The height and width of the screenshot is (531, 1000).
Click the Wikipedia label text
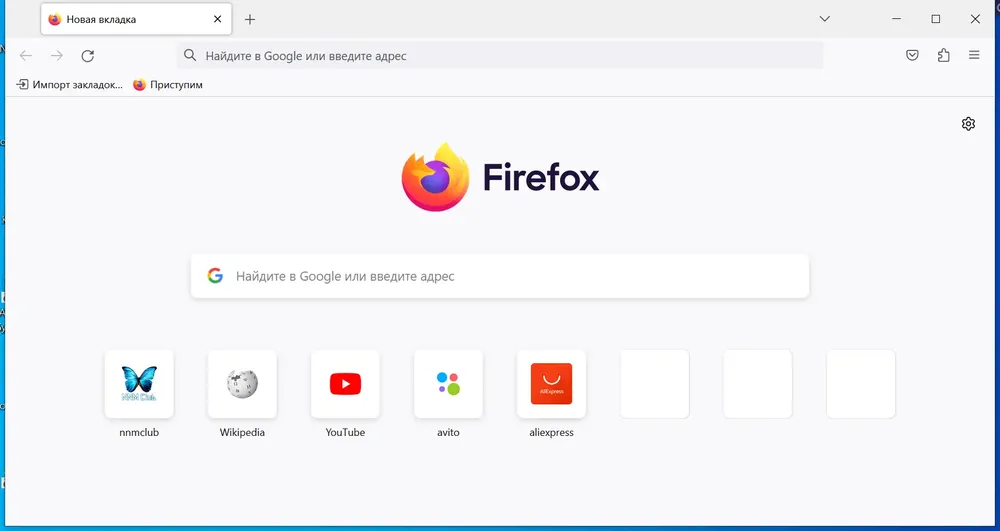[x=242, y=432]
